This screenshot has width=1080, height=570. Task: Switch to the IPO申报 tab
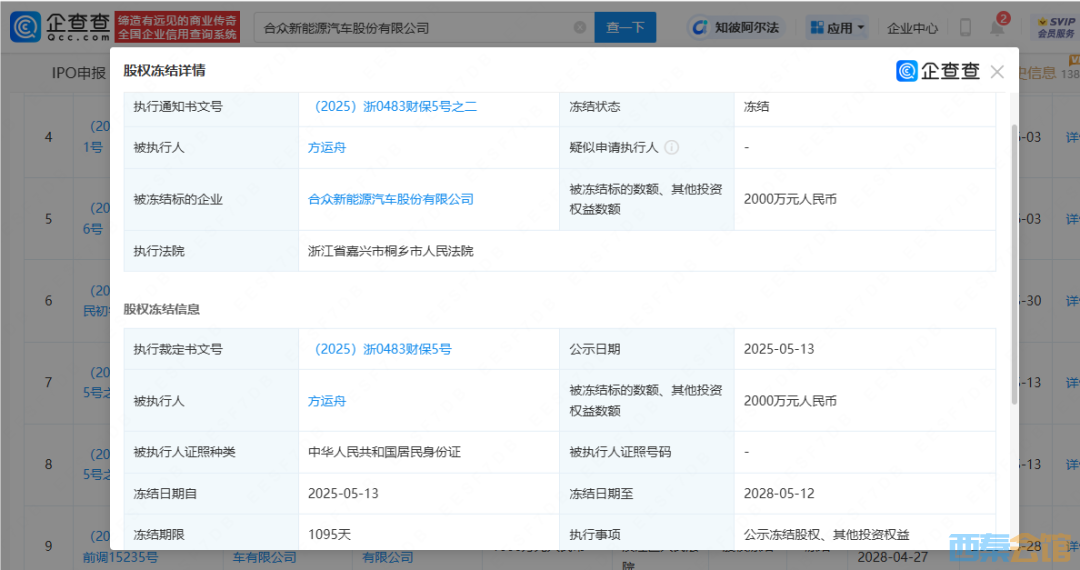pos(78,73)
